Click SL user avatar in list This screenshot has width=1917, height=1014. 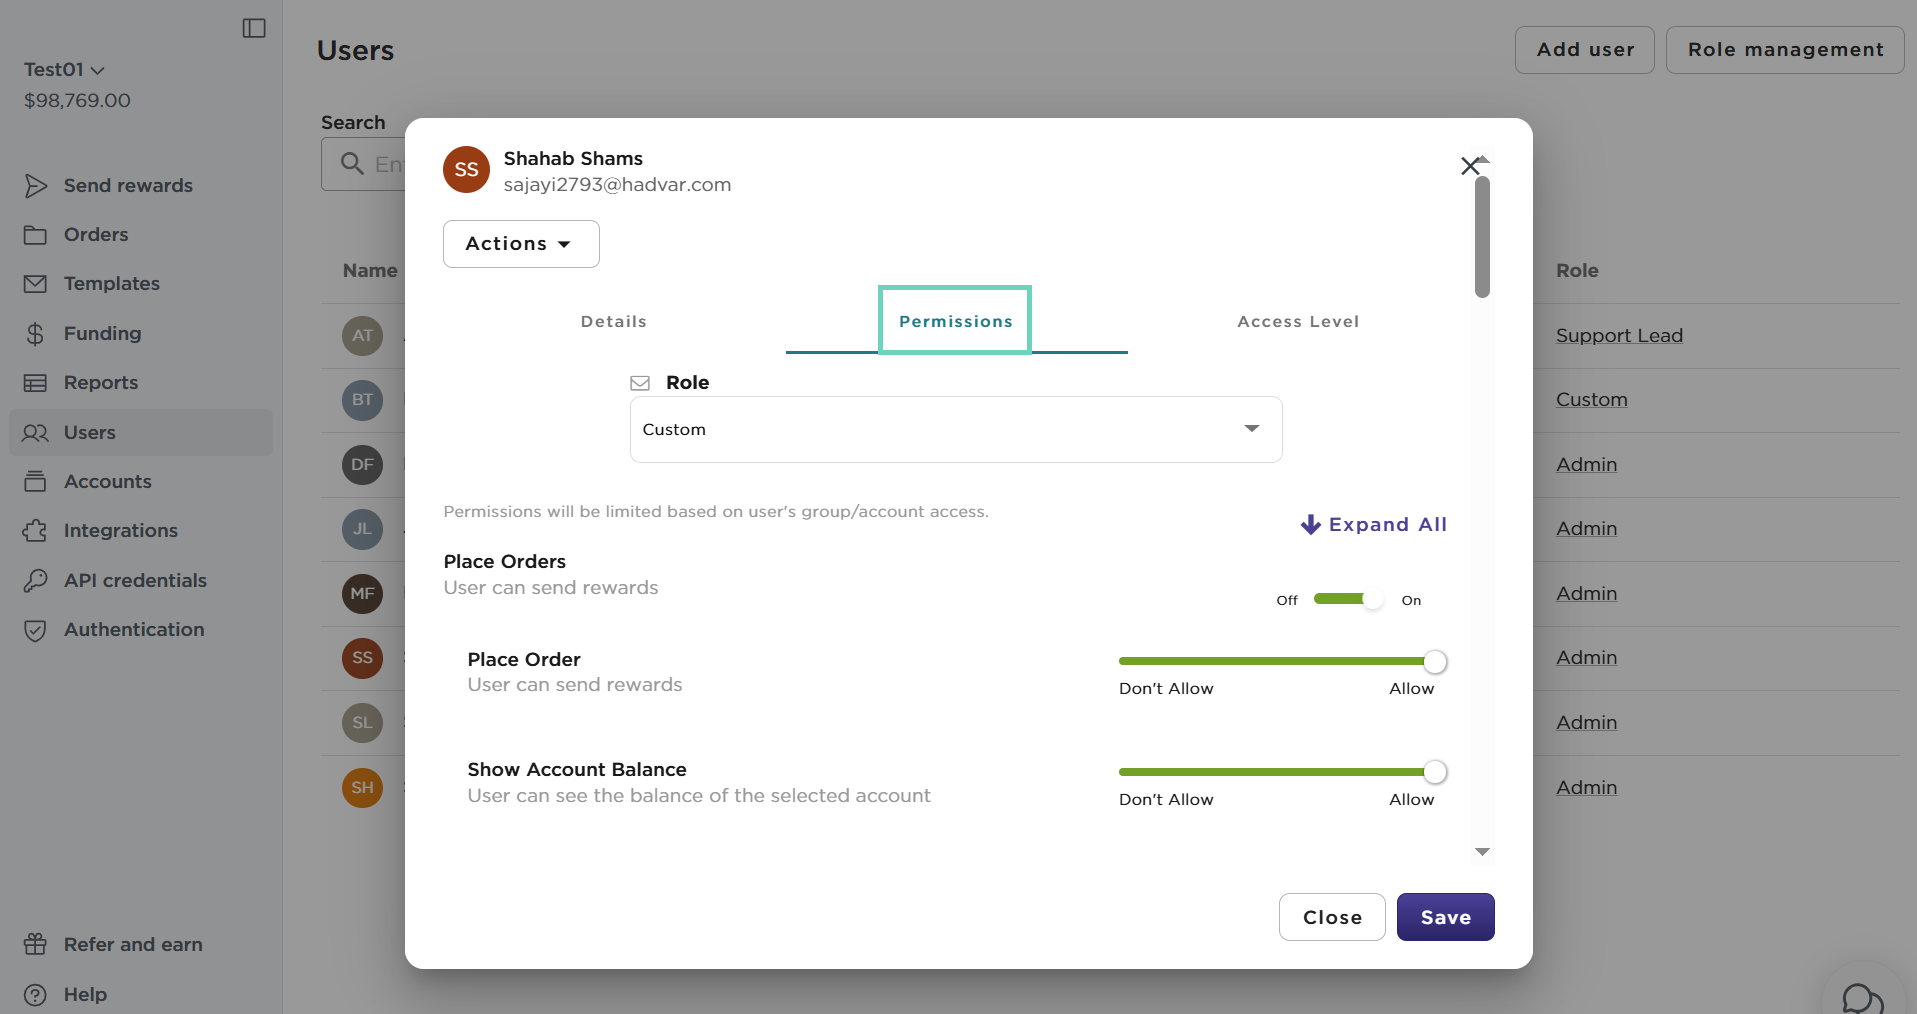(362, 722)
